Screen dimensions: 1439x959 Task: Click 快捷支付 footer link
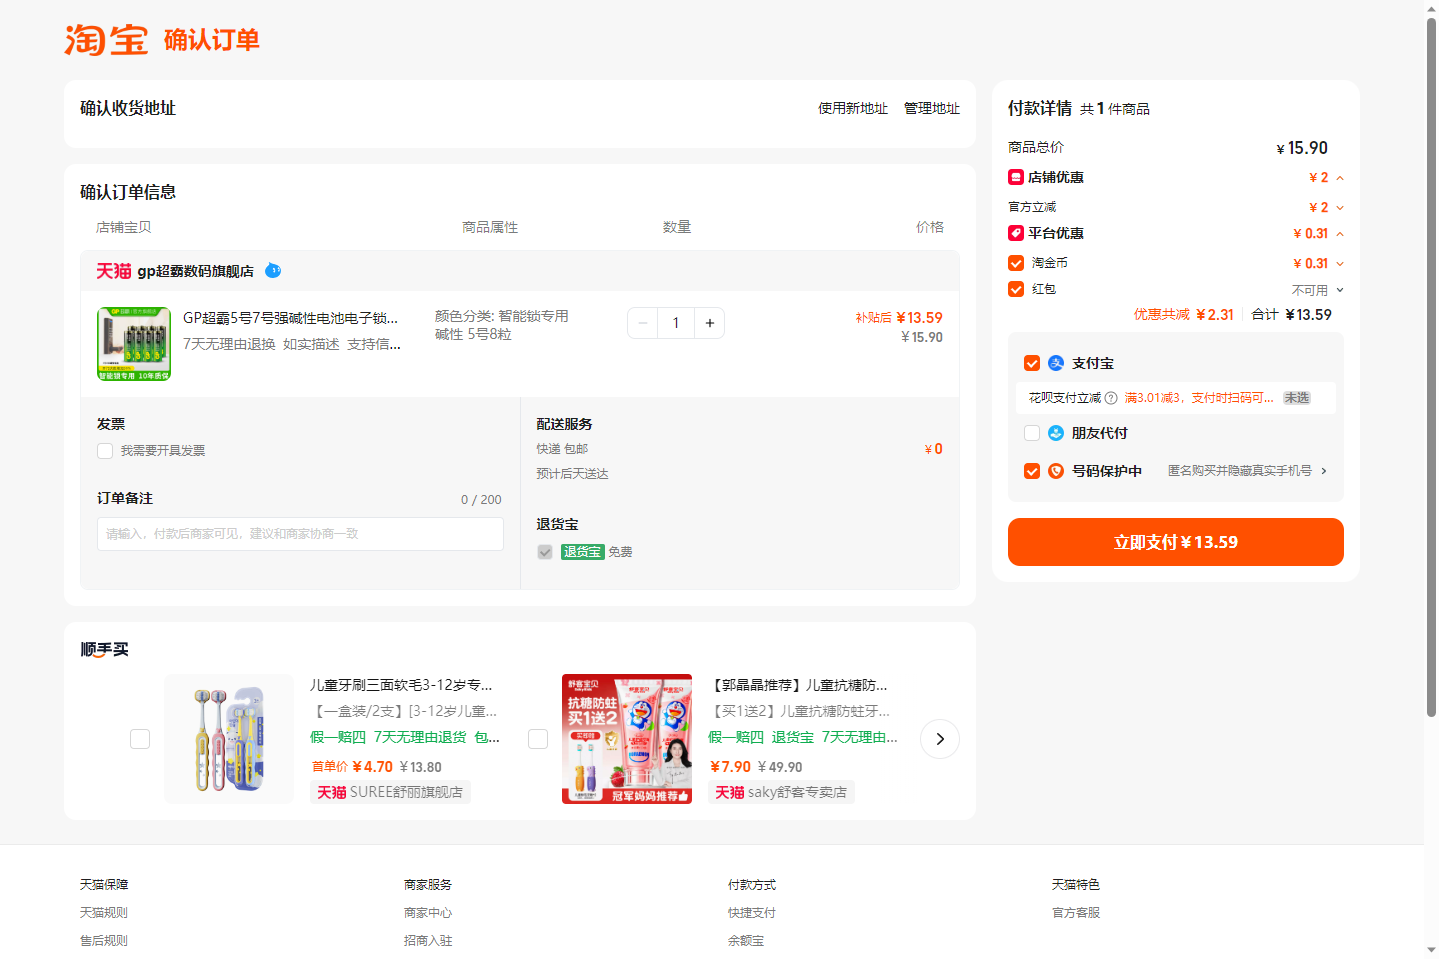click(x=752, y=913)
